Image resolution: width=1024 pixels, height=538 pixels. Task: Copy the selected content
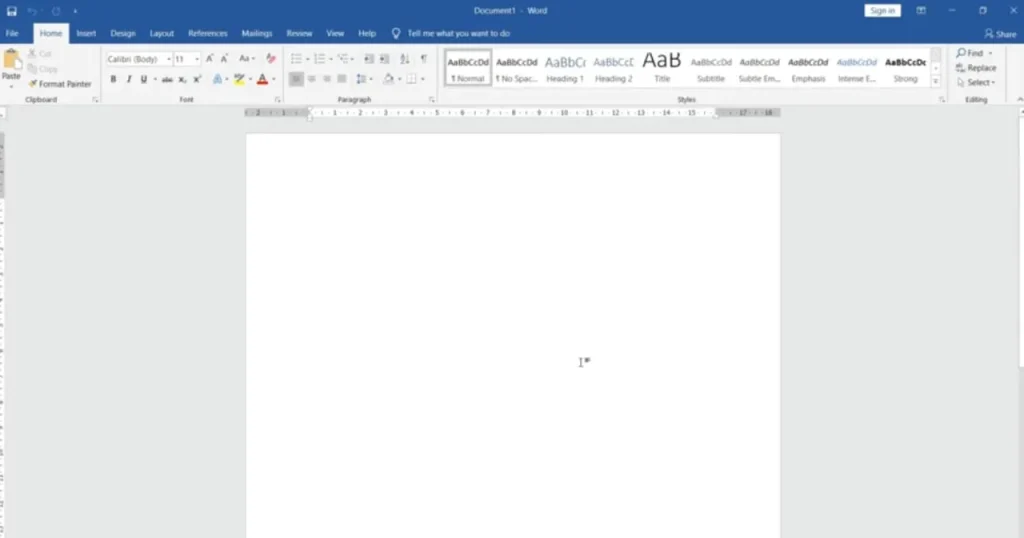42,69
